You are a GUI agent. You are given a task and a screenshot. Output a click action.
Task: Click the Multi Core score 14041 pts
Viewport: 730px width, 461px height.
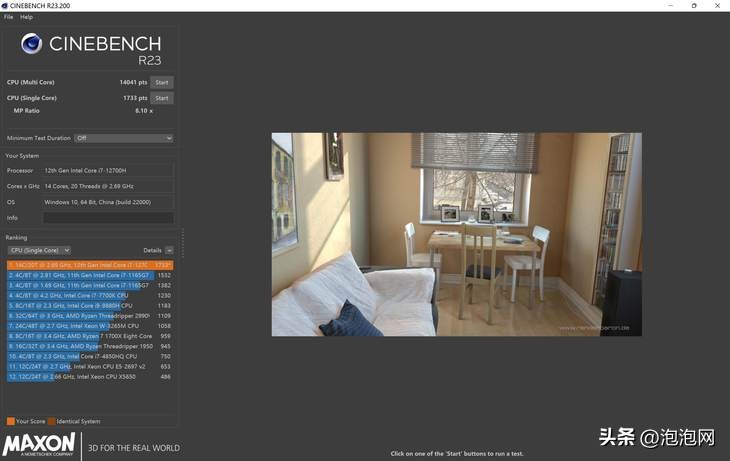click(x=133, y=82)
